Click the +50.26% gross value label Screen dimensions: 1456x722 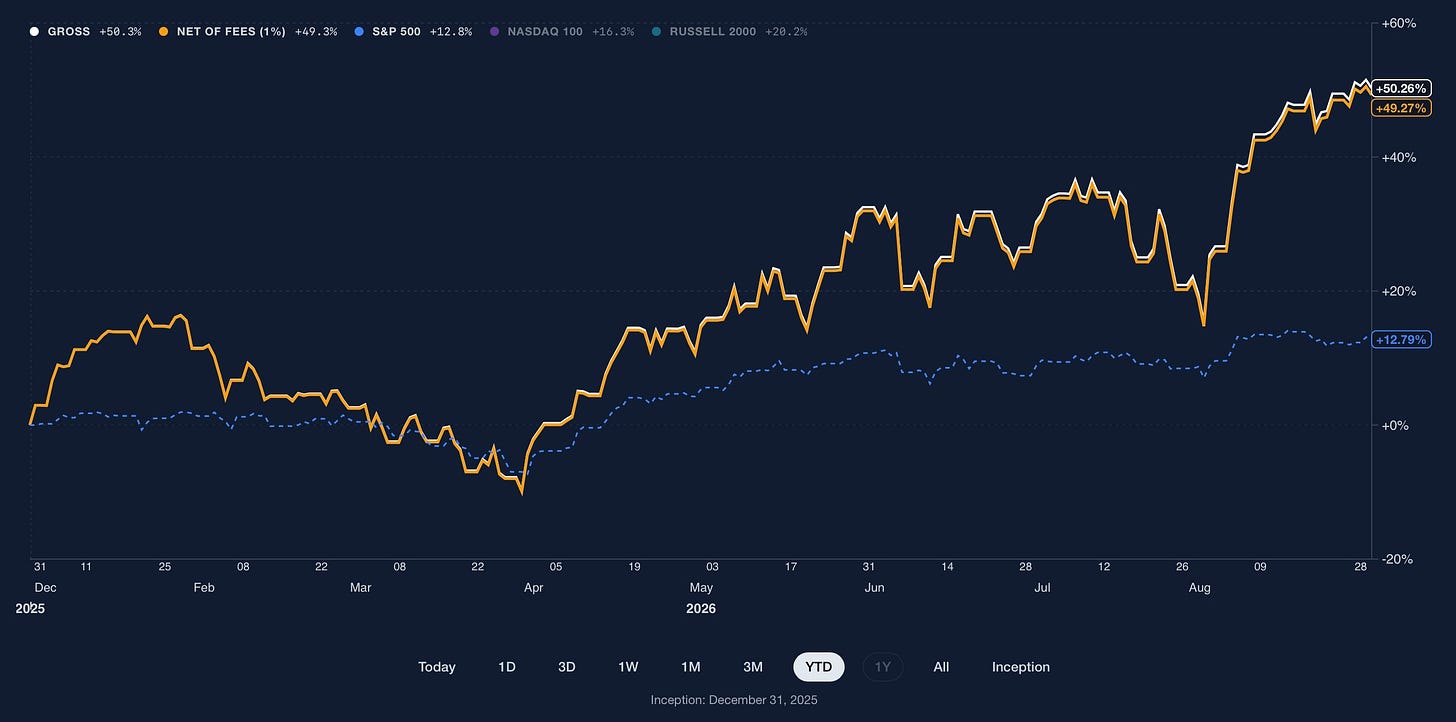(1401, 88)
